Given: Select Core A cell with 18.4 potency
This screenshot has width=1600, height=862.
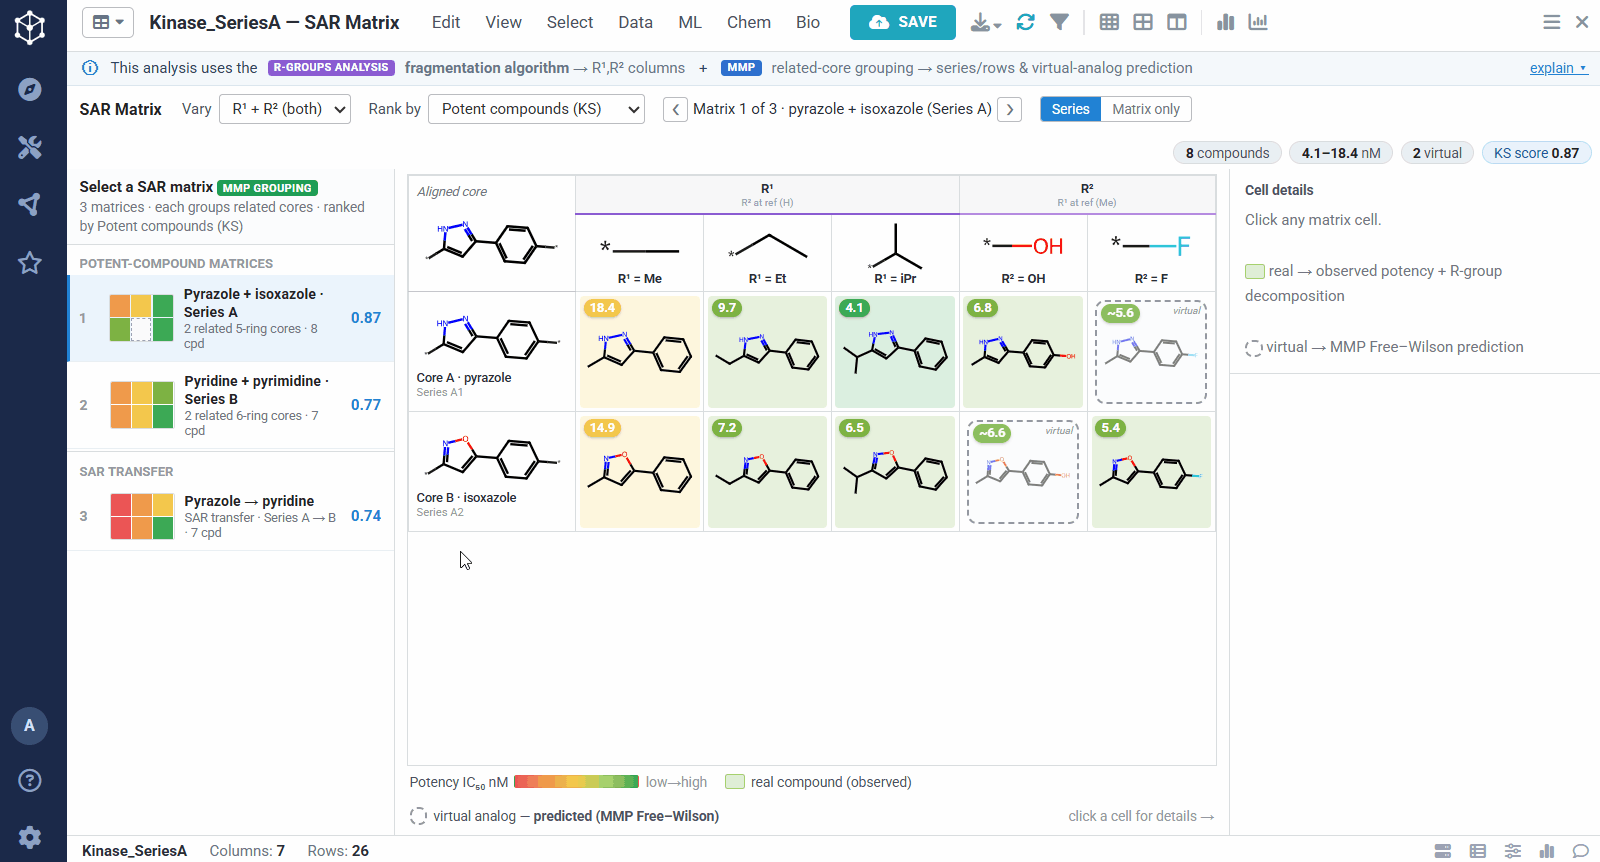Looking at the screenshot, I should click(640, 352).
